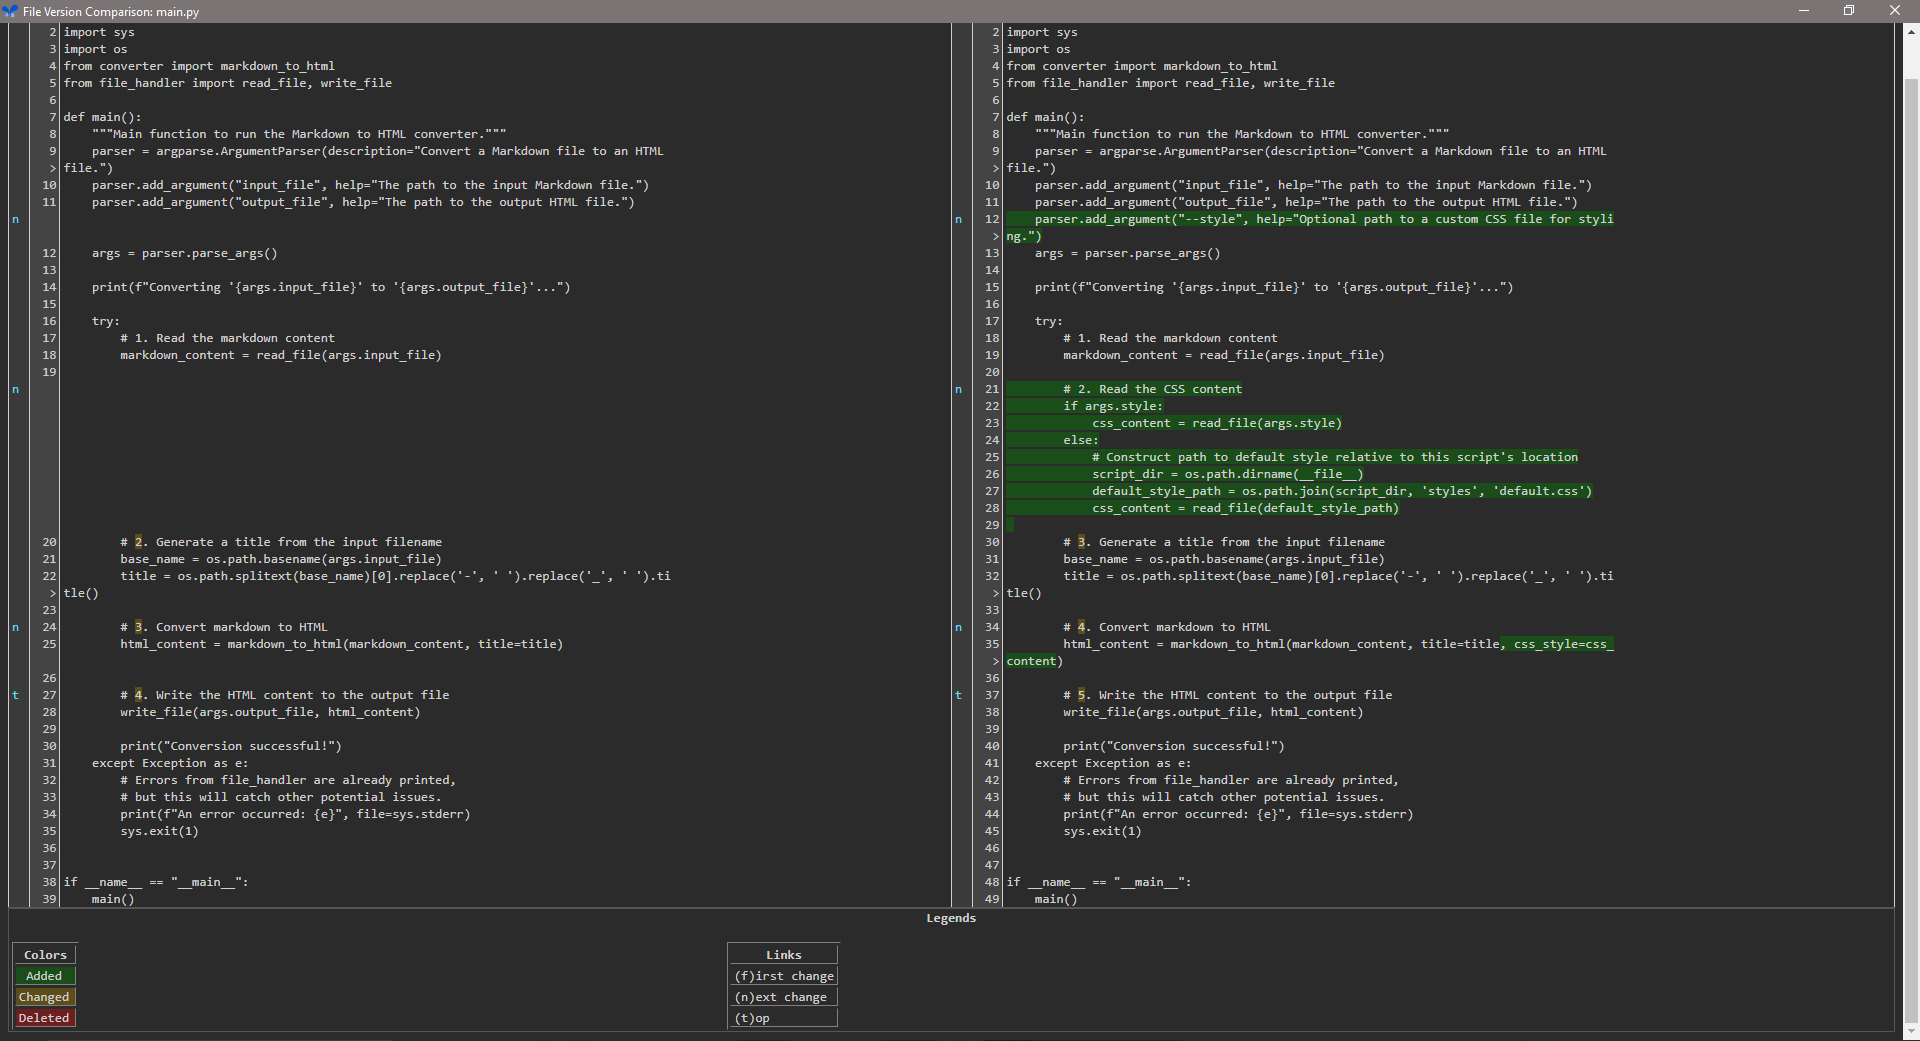Click the 't' link beside left-pane line 27

(x=15, y=696)
